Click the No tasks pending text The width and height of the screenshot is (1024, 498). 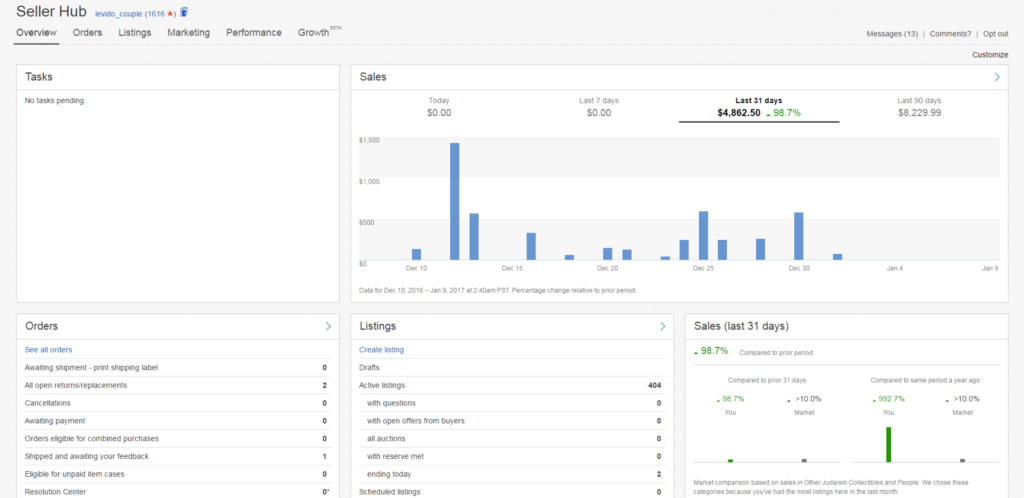[x=55, y=101]
